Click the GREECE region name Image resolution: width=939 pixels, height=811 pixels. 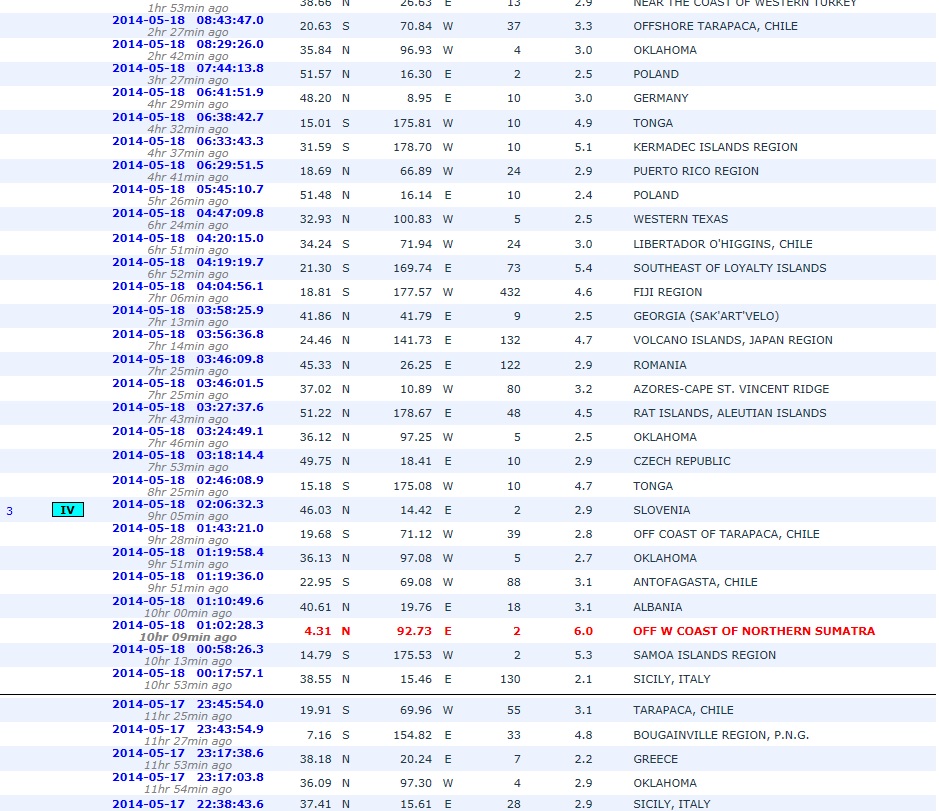656,759
